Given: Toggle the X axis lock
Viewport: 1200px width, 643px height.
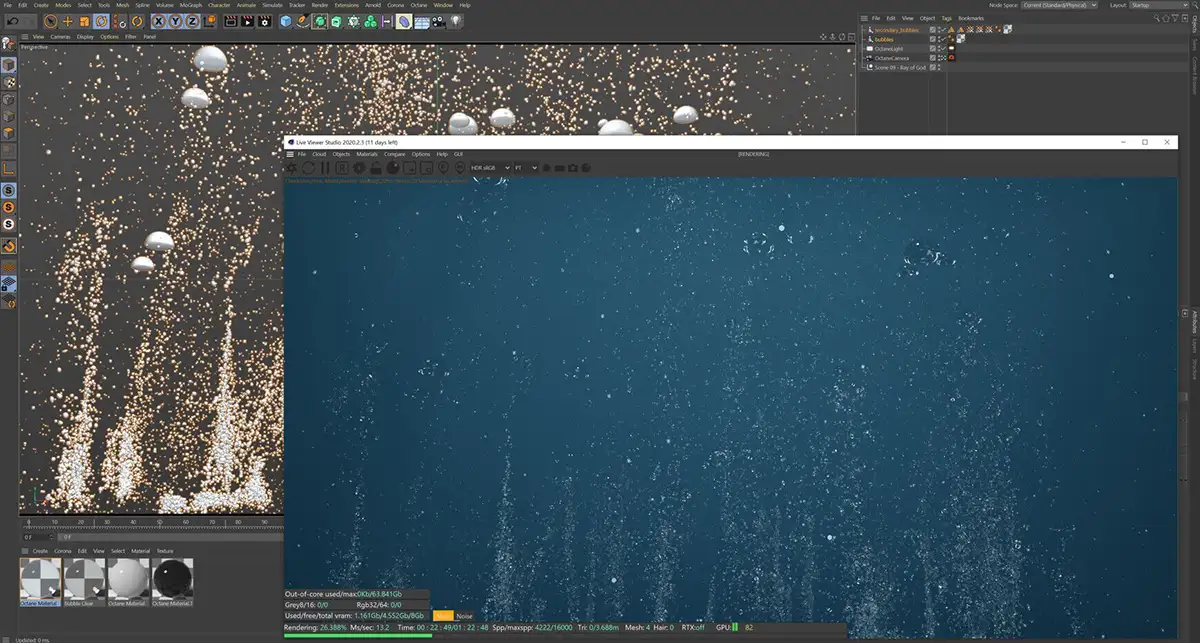Looking at the screenshot, I should (x=159, y=20).
